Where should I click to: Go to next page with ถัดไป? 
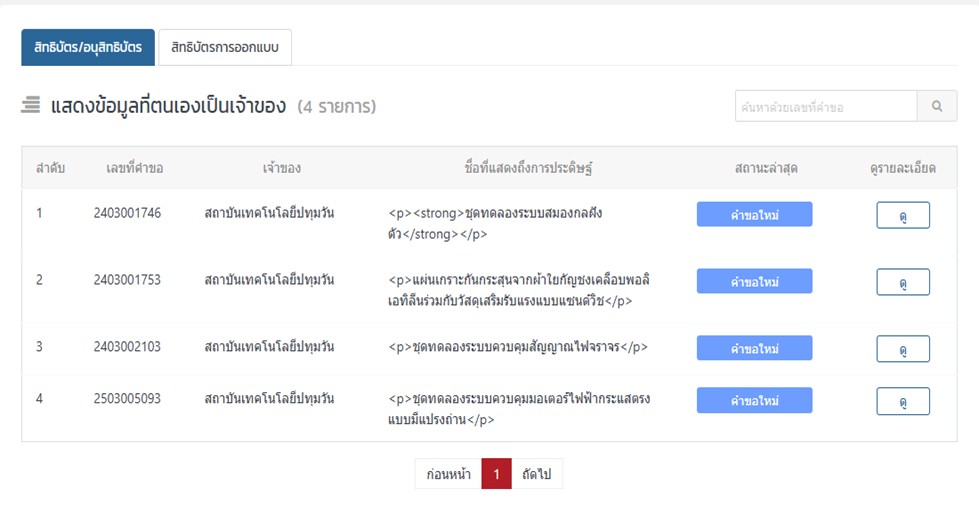537,474
